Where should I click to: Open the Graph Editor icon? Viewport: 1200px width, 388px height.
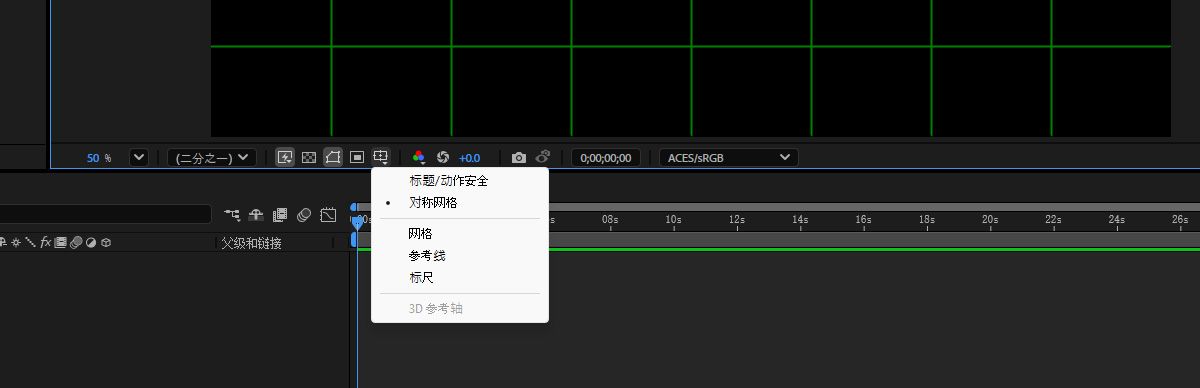(327, 214)
